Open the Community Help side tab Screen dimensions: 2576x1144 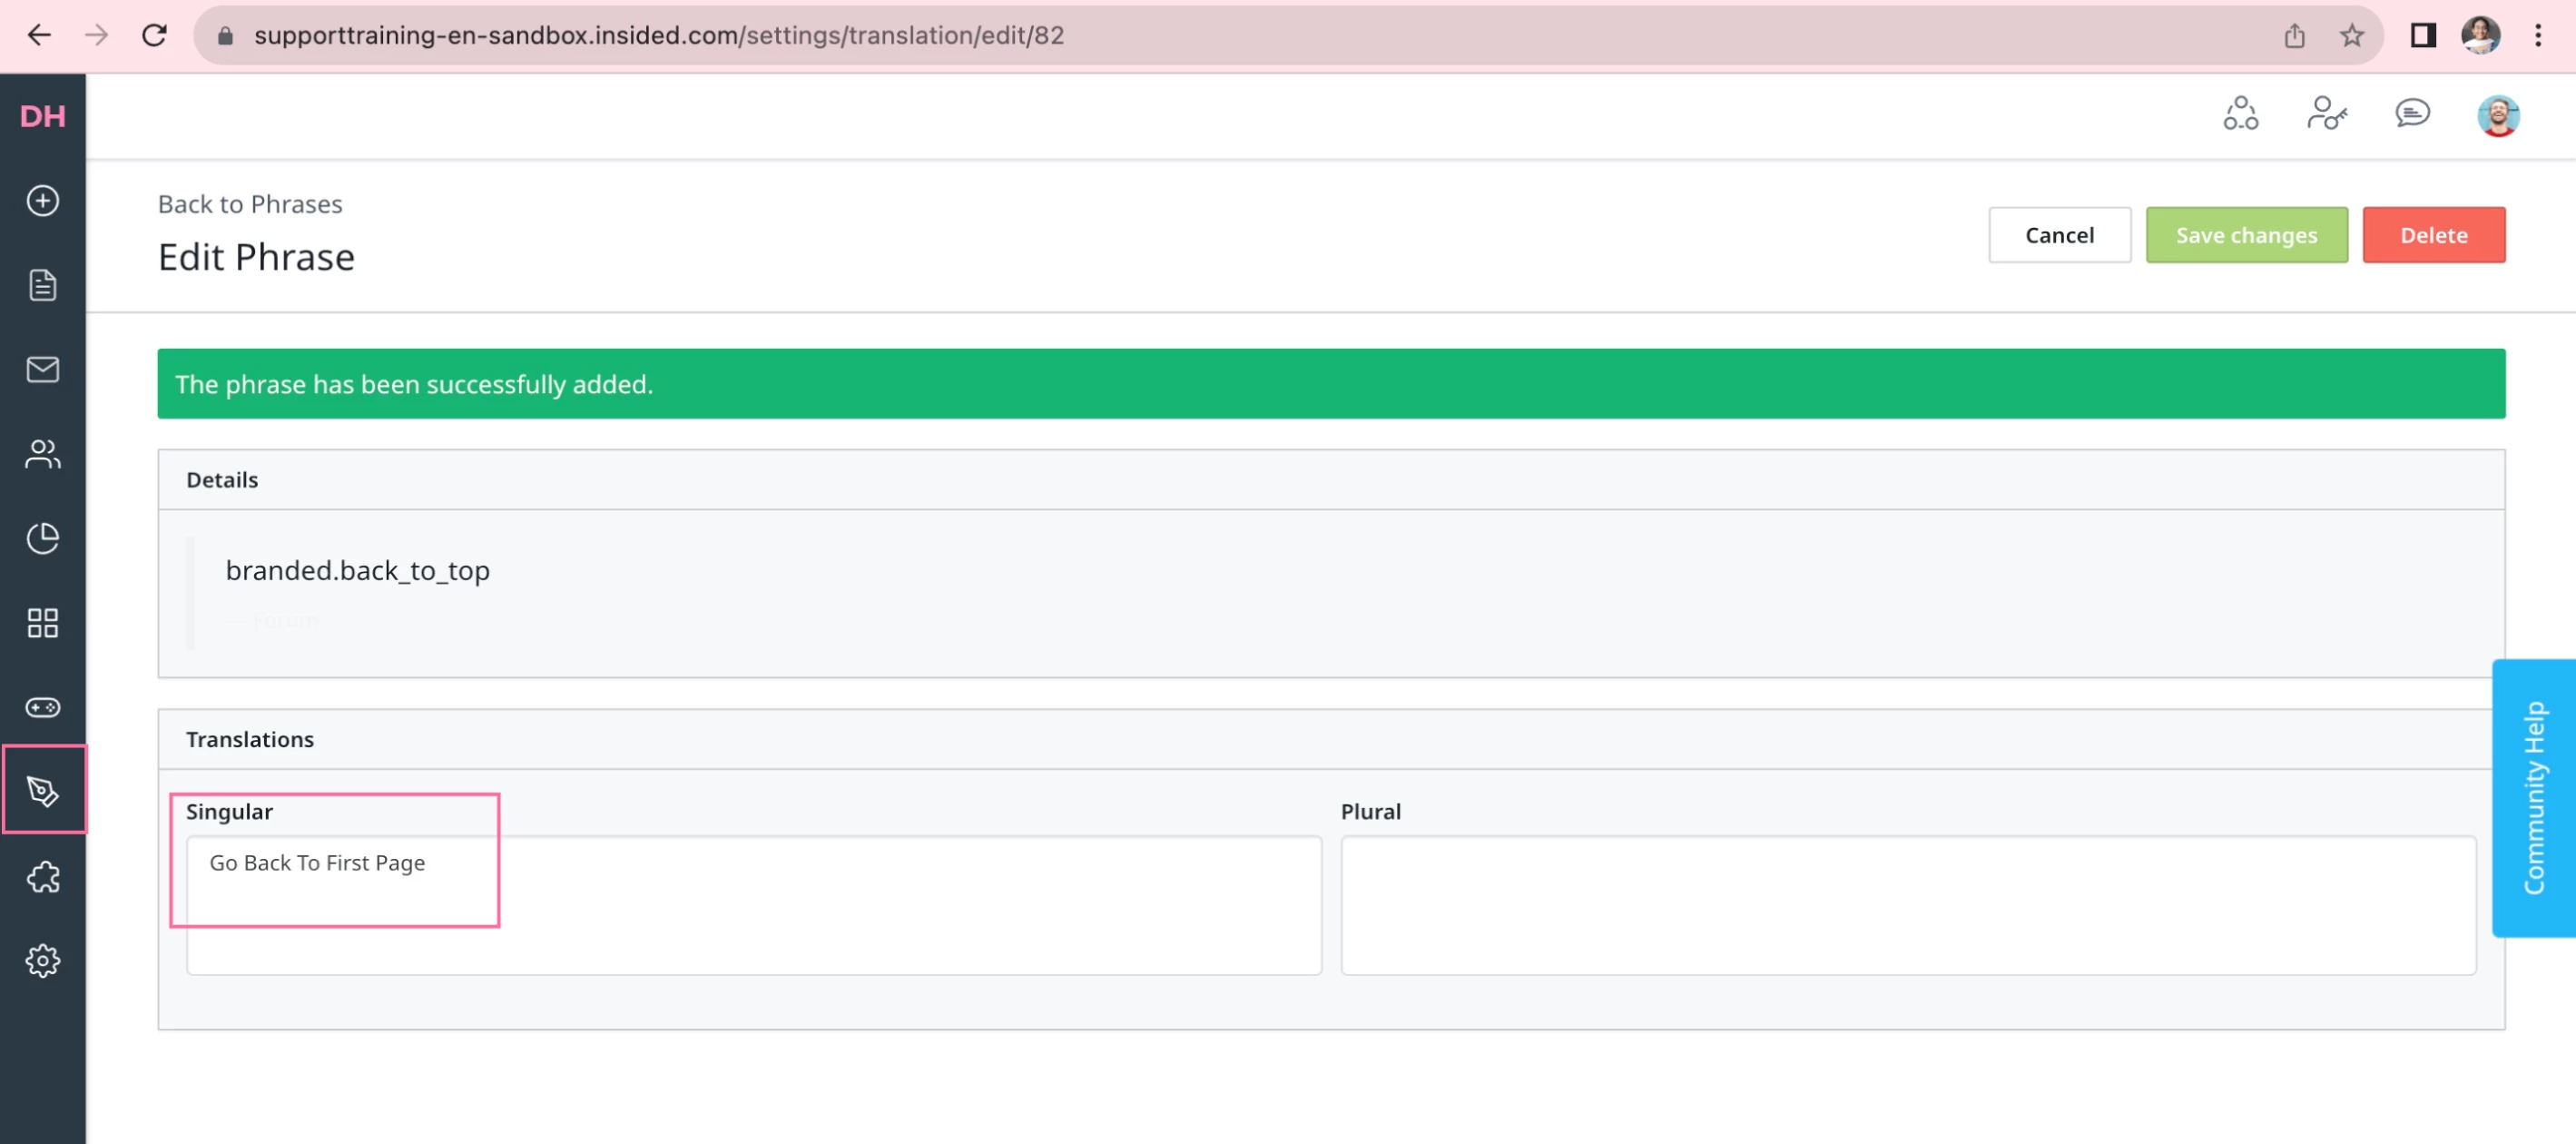click(2533, 797)
